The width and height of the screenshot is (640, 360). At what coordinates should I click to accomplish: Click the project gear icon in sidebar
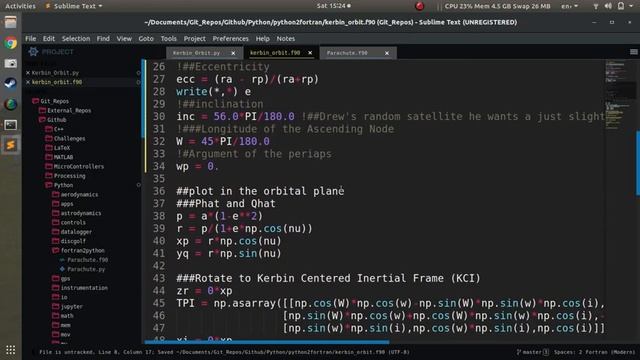[x=33, y=52]
